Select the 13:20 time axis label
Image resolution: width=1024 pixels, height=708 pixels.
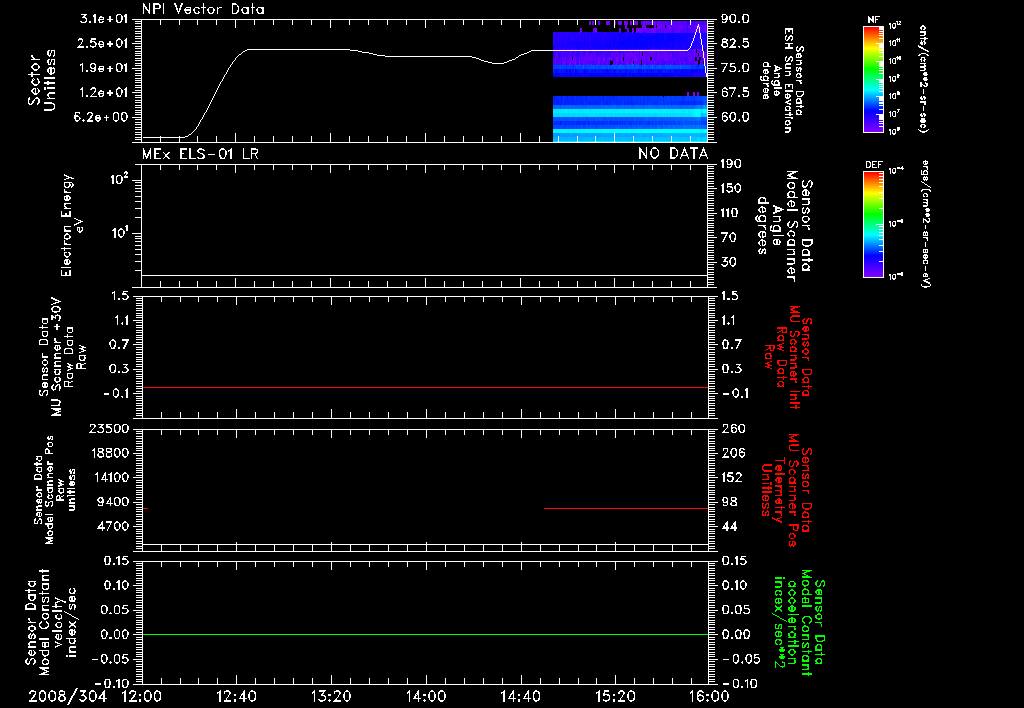[331, 696]
